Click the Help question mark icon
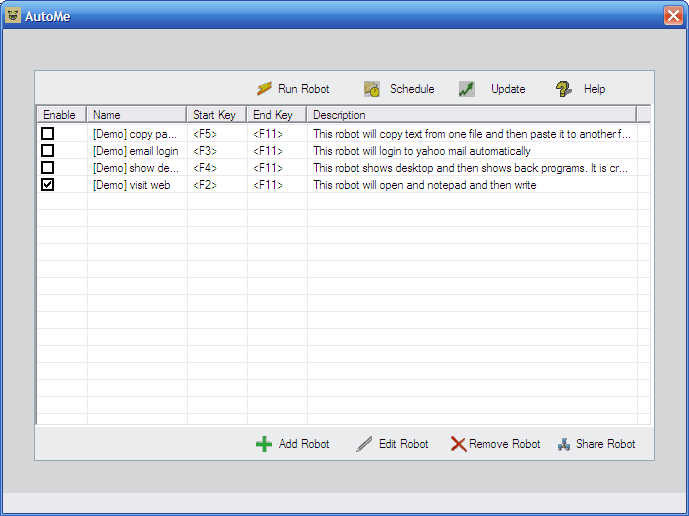This screenshot has width=689, height=516. pos(563,89)
